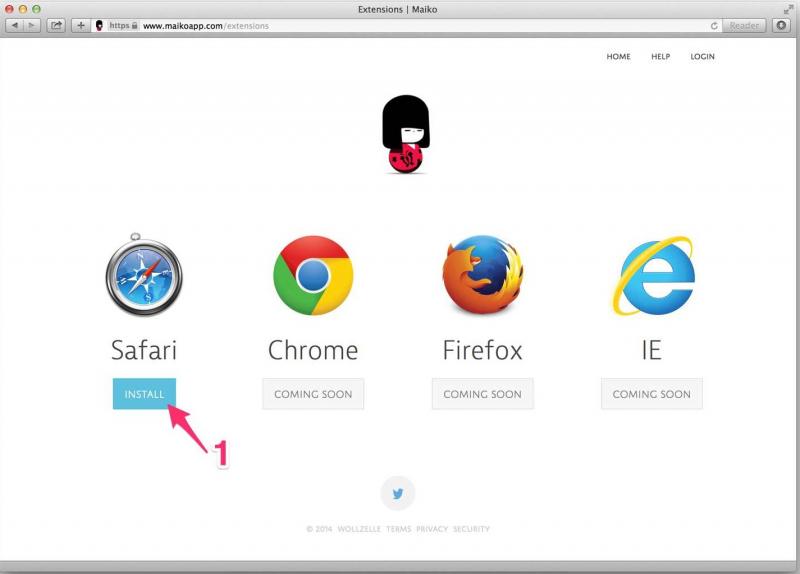The height and width of the screenshot is (574, 800).
Task: Toggle full screen arrows in title bar
Action: [x=789, y=9]
